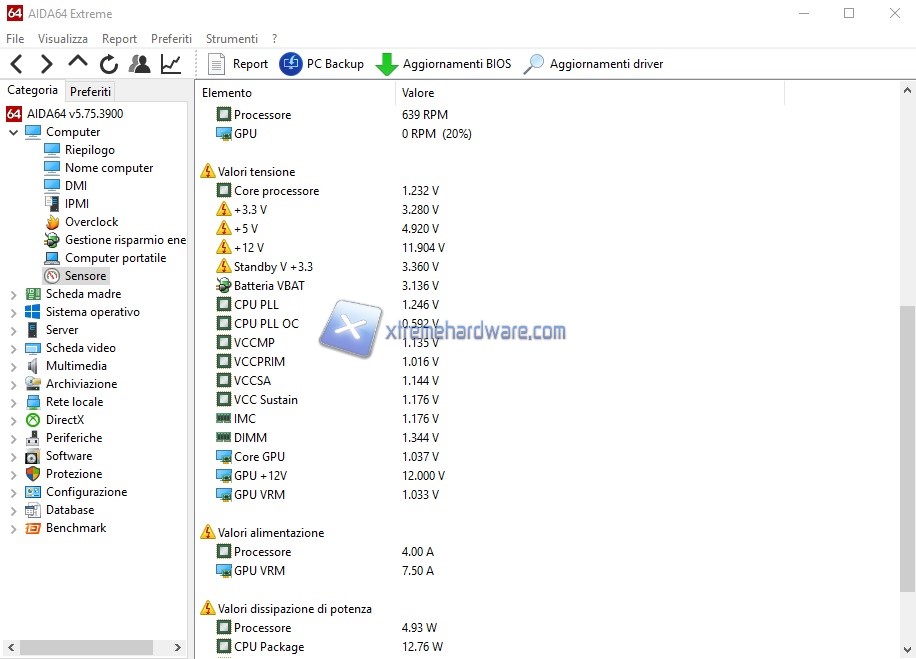Open the user management toolbar icon
916x659 pixels.
[x=140, y=64]
